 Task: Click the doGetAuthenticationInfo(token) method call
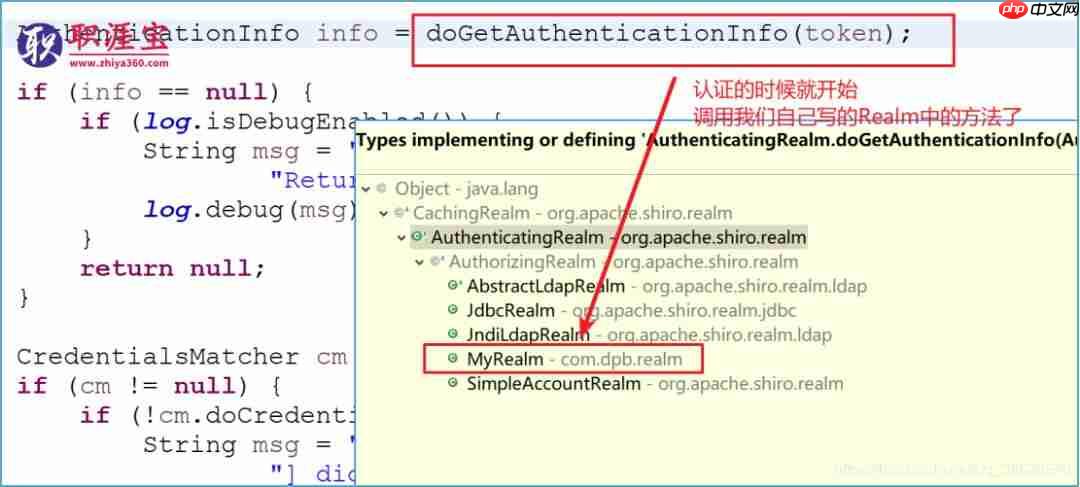point(668,33)
